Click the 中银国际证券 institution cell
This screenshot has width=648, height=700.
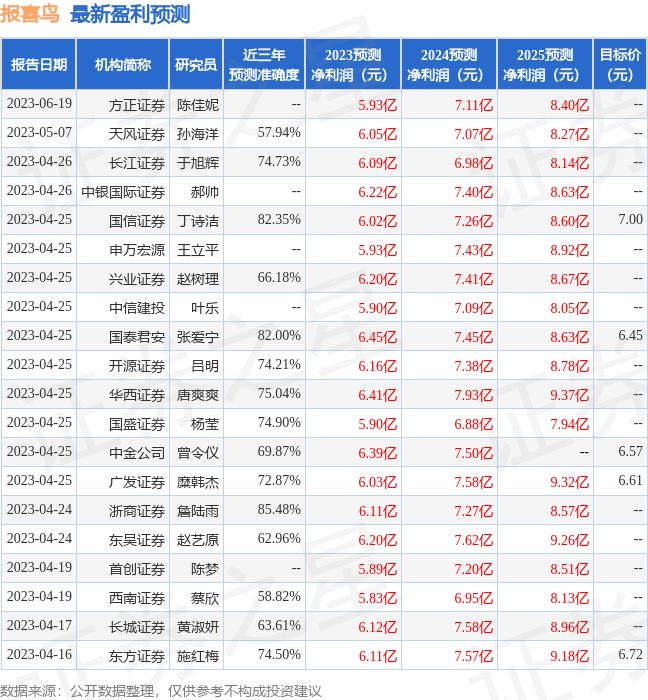(x=123, y=192)
